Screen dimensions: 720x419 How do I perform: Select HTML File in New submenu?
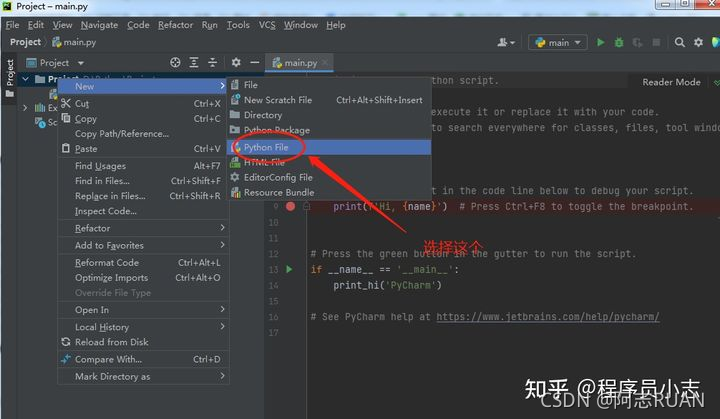329,162
